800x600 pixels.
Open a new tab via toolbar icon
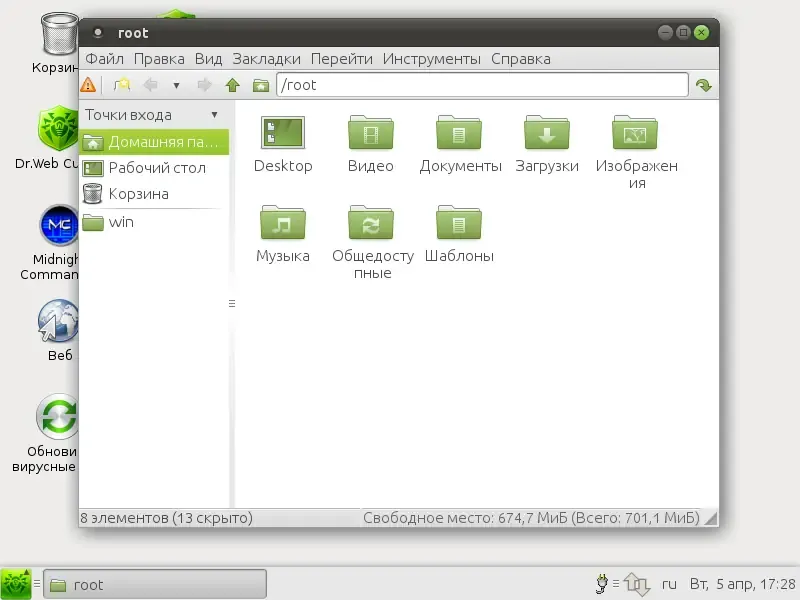[x=121, y=85]
